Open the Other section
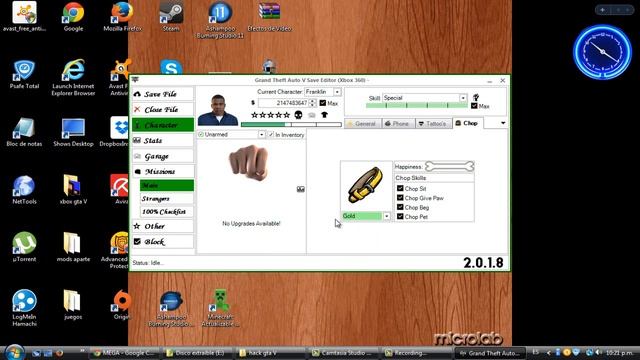This screenshot has width=640, height=360. pos(162,226)
